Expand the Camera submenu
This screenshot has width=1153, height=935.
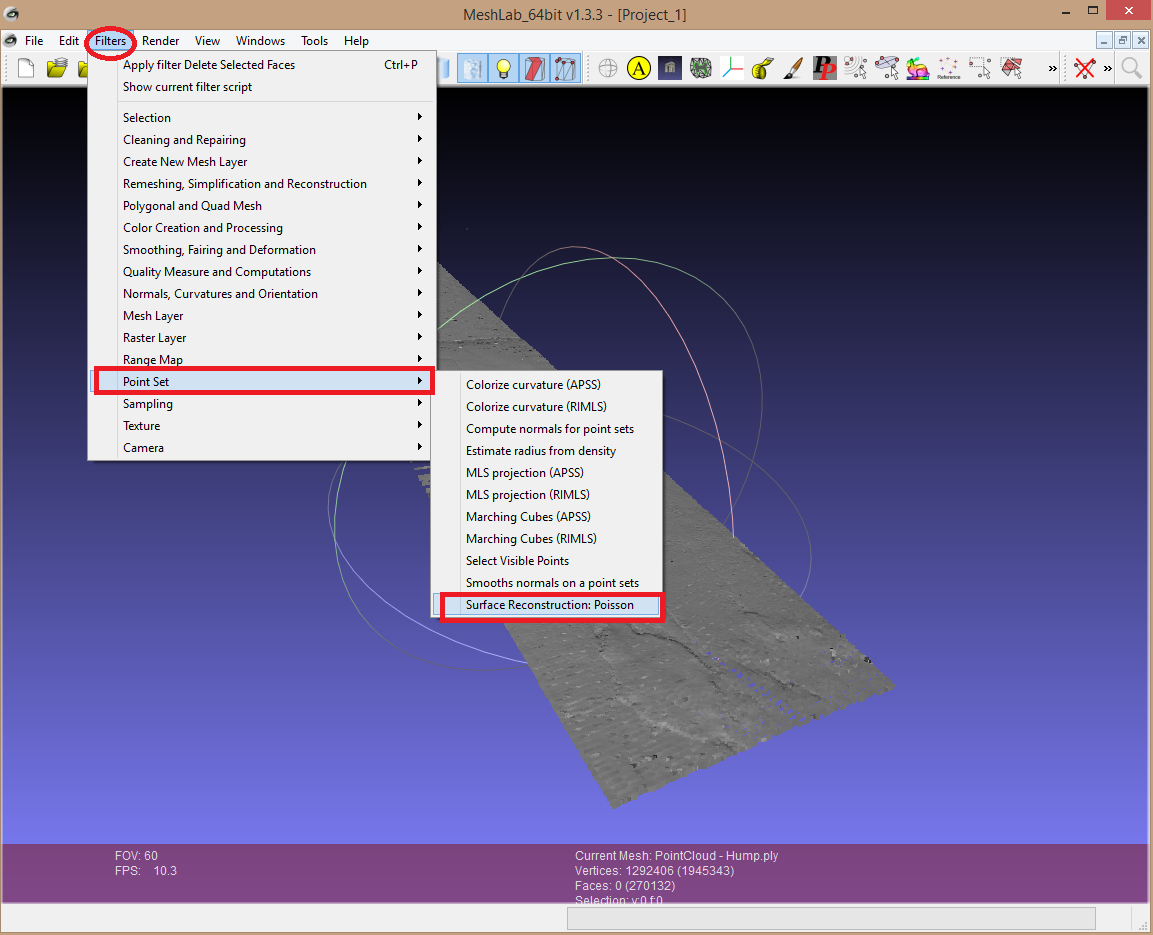(262, 448)
